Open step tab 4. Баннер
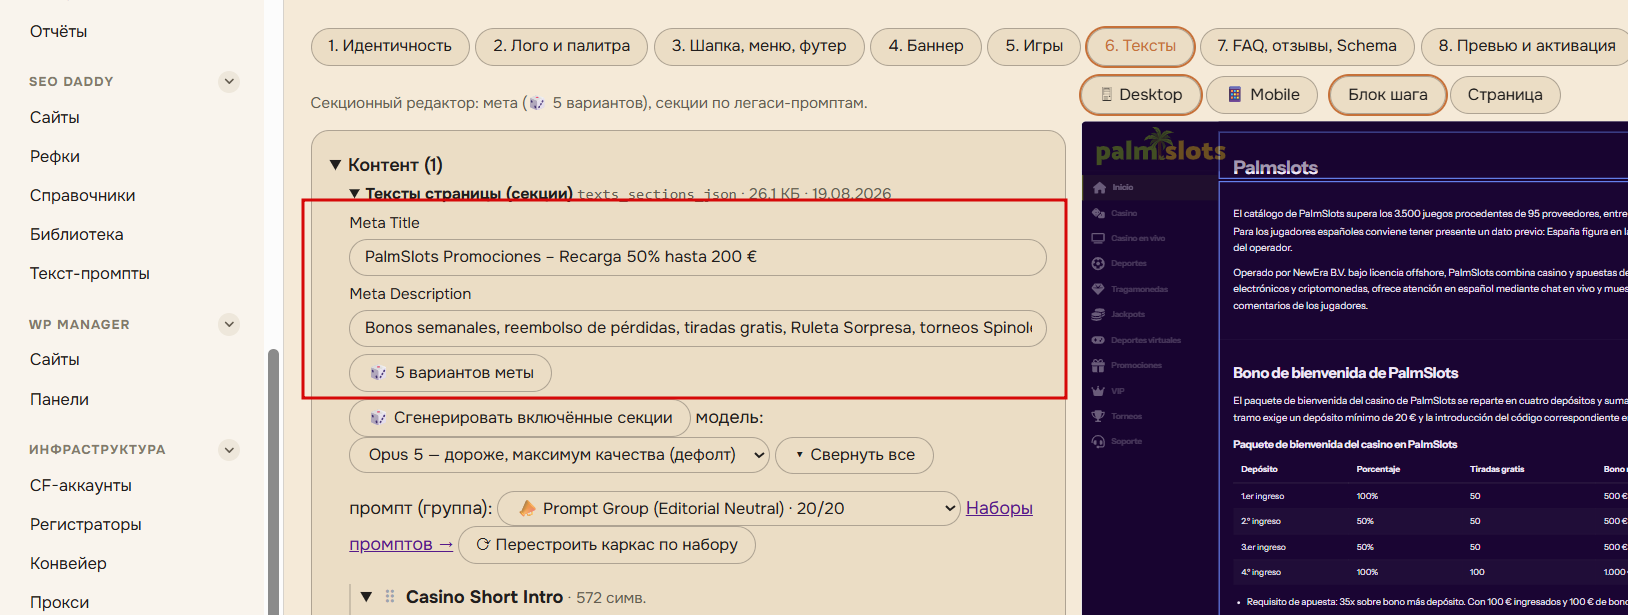The width and height of the screenshot is (1628, 615). (926, 46)
